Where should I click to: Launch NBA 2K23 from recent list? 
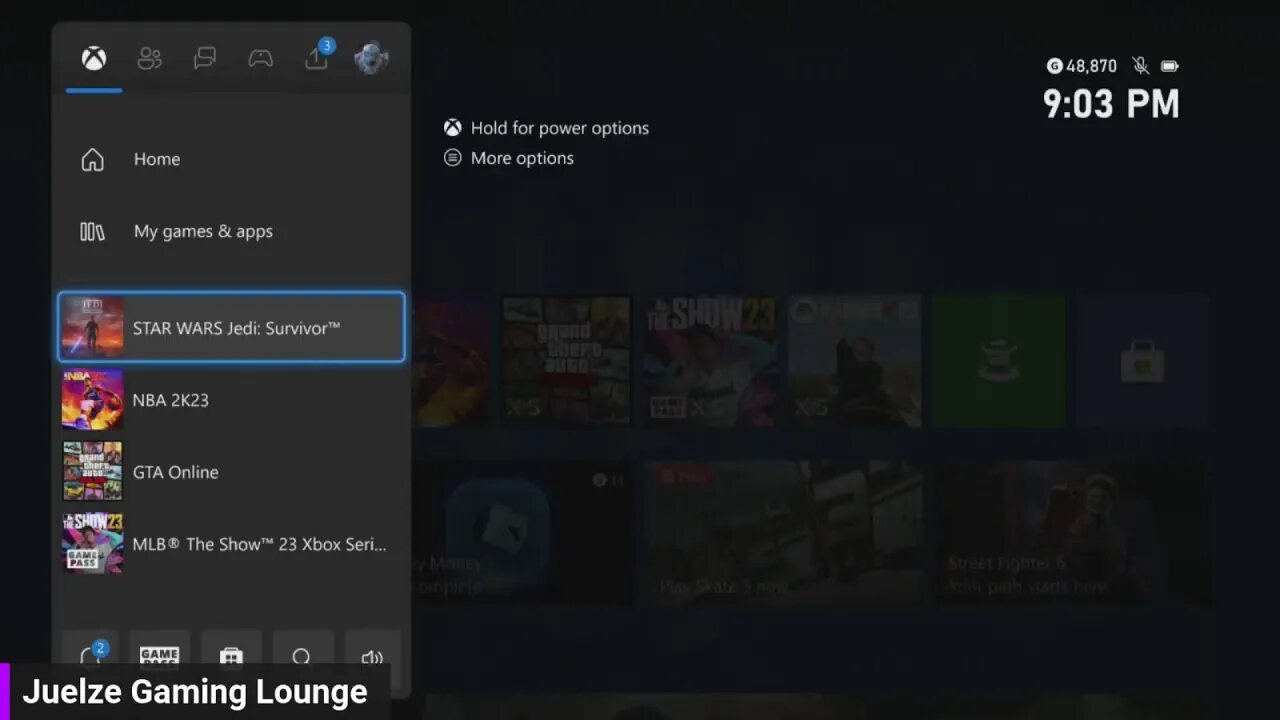231,400
